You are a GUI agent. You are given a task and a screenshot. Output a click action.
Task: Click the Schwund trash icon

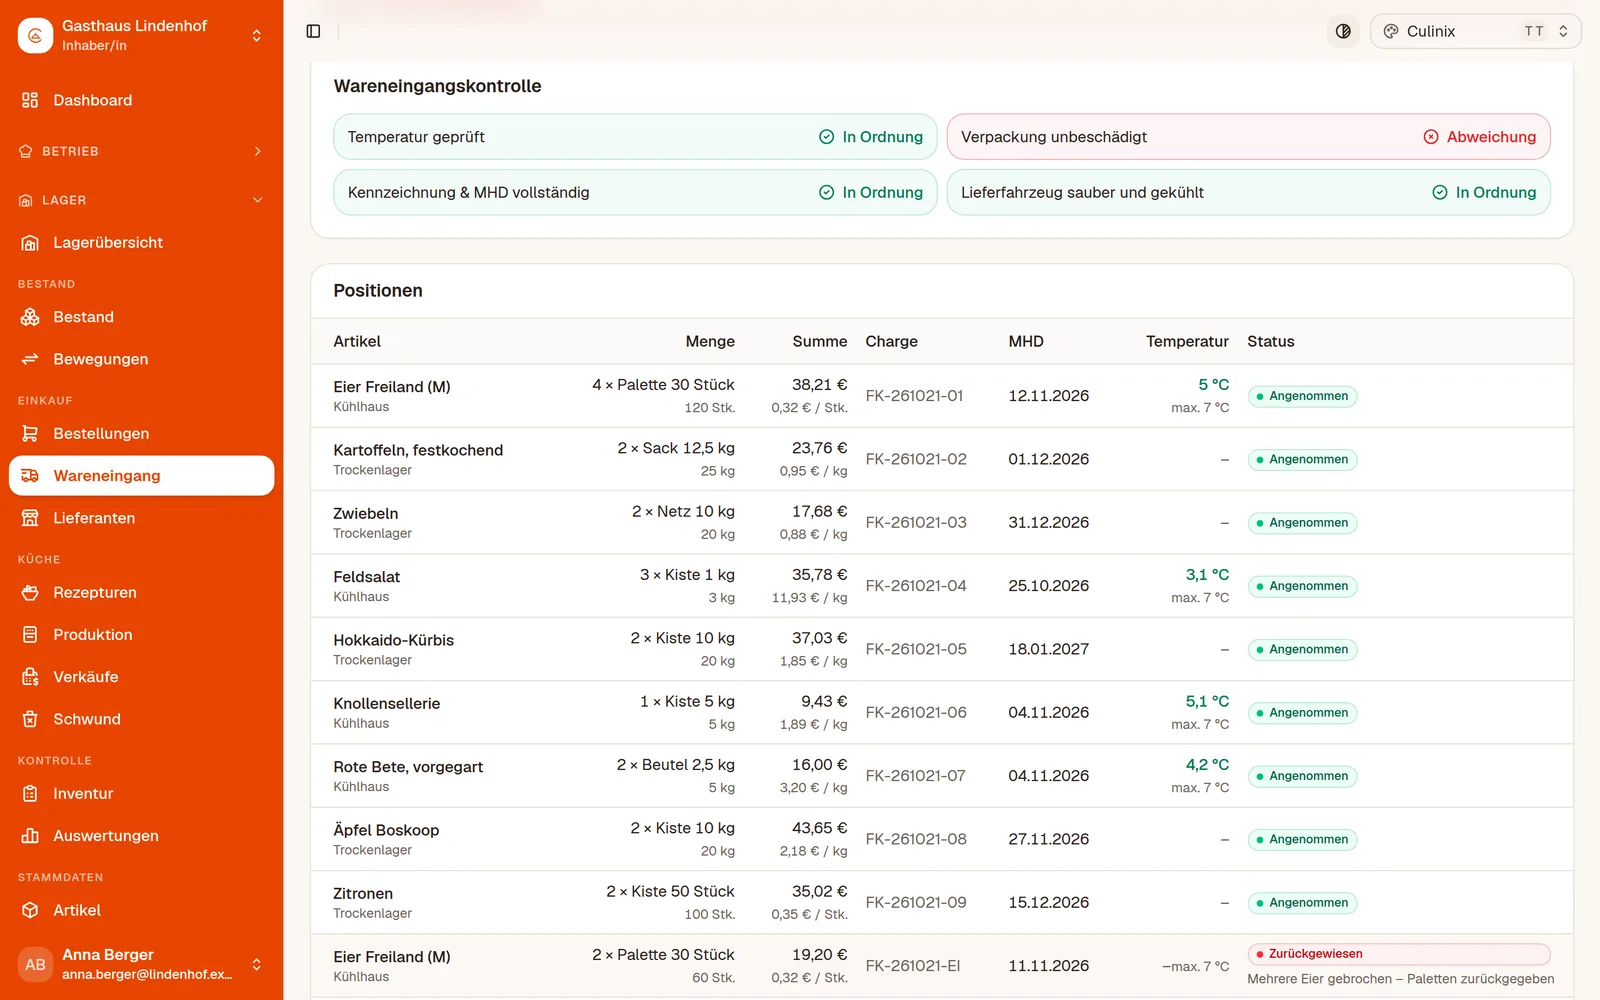(x=30, y=719)
